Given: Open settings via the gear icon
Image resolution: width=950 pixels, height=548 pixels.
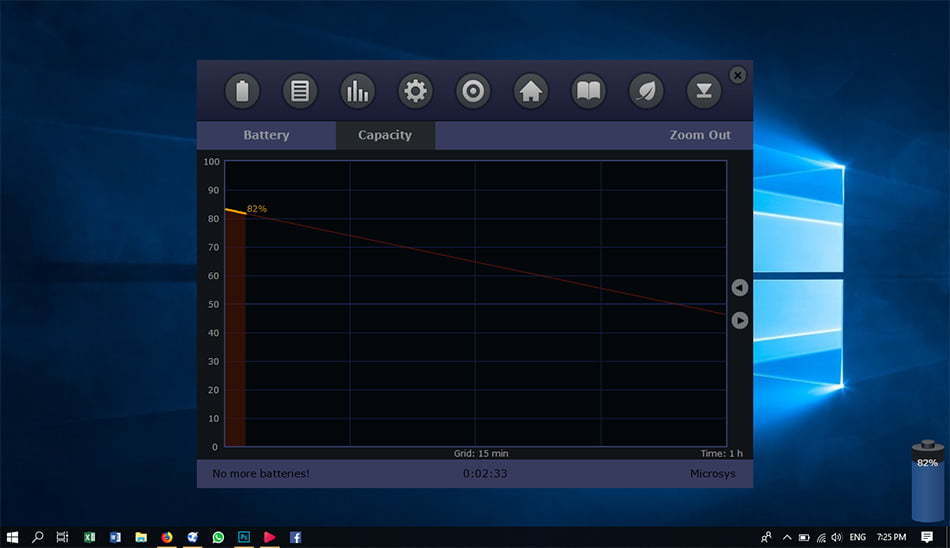Looking at the screenshot, I should click(415, 92).
